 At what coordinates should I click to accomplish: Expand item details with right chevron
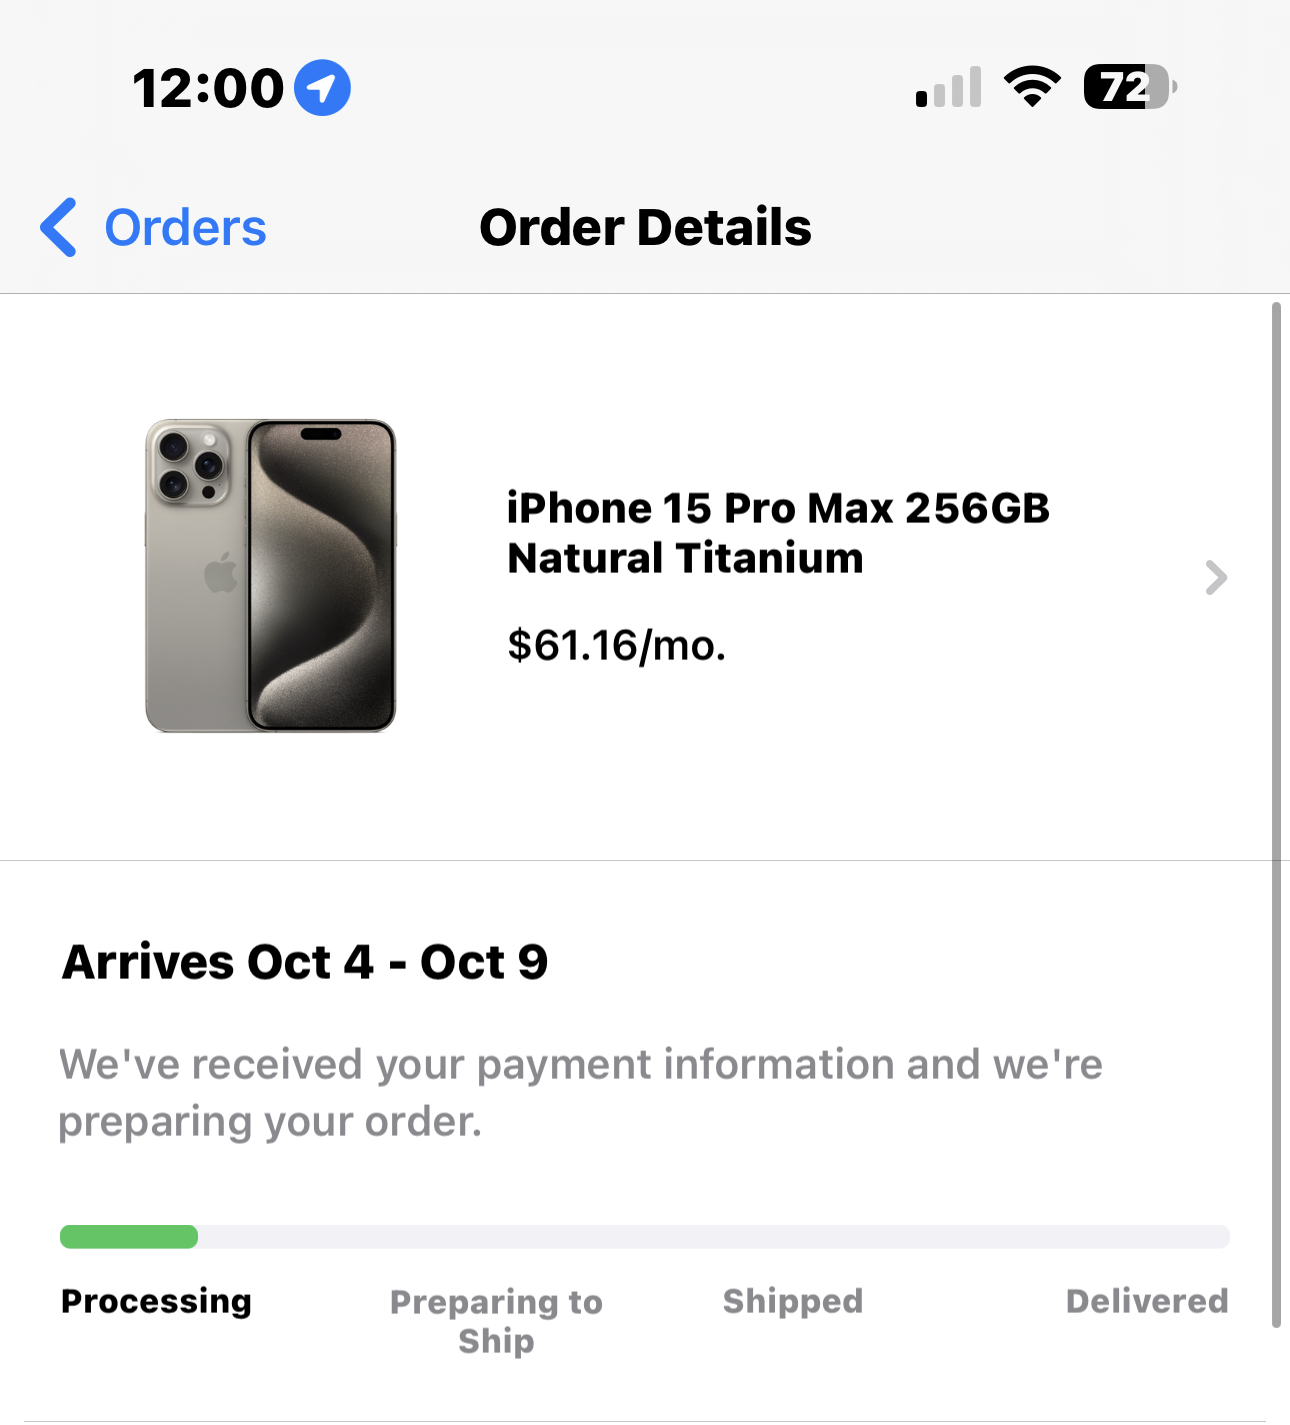[1216, 577]
